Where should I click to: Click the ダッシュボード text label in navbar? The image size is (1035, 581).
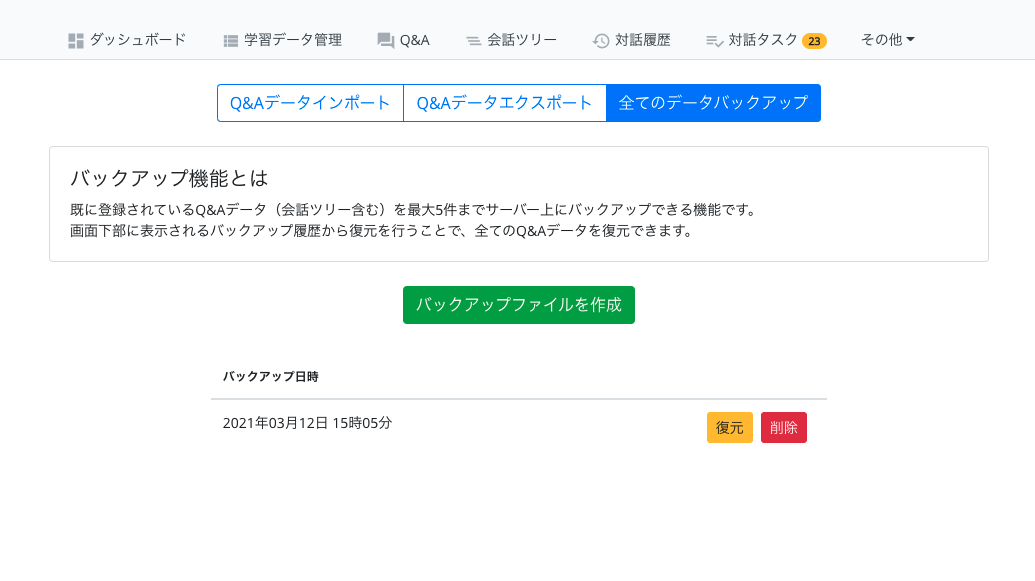[138, 40]
